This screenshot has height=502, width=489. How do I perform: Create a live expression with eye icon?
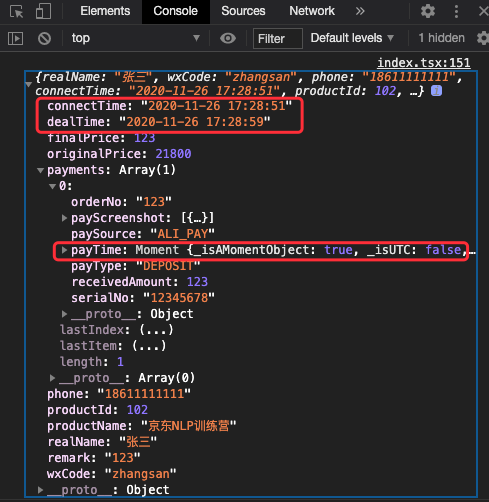228,38
